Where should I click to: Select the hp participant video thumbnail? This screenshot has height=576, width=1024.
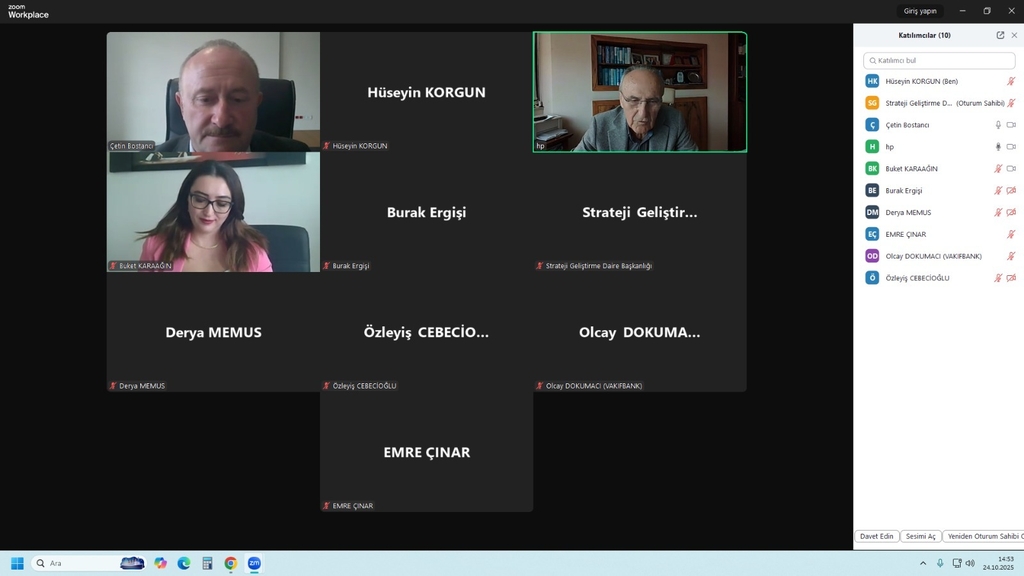(x=640, y=92)
